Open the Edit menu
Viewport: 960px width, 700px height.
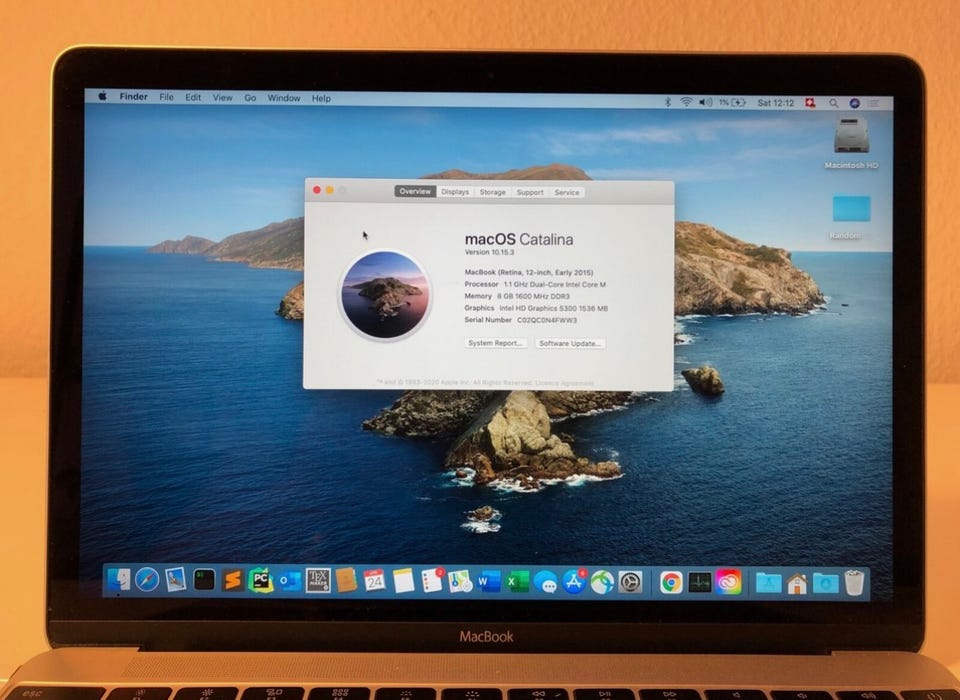point(193,97)
